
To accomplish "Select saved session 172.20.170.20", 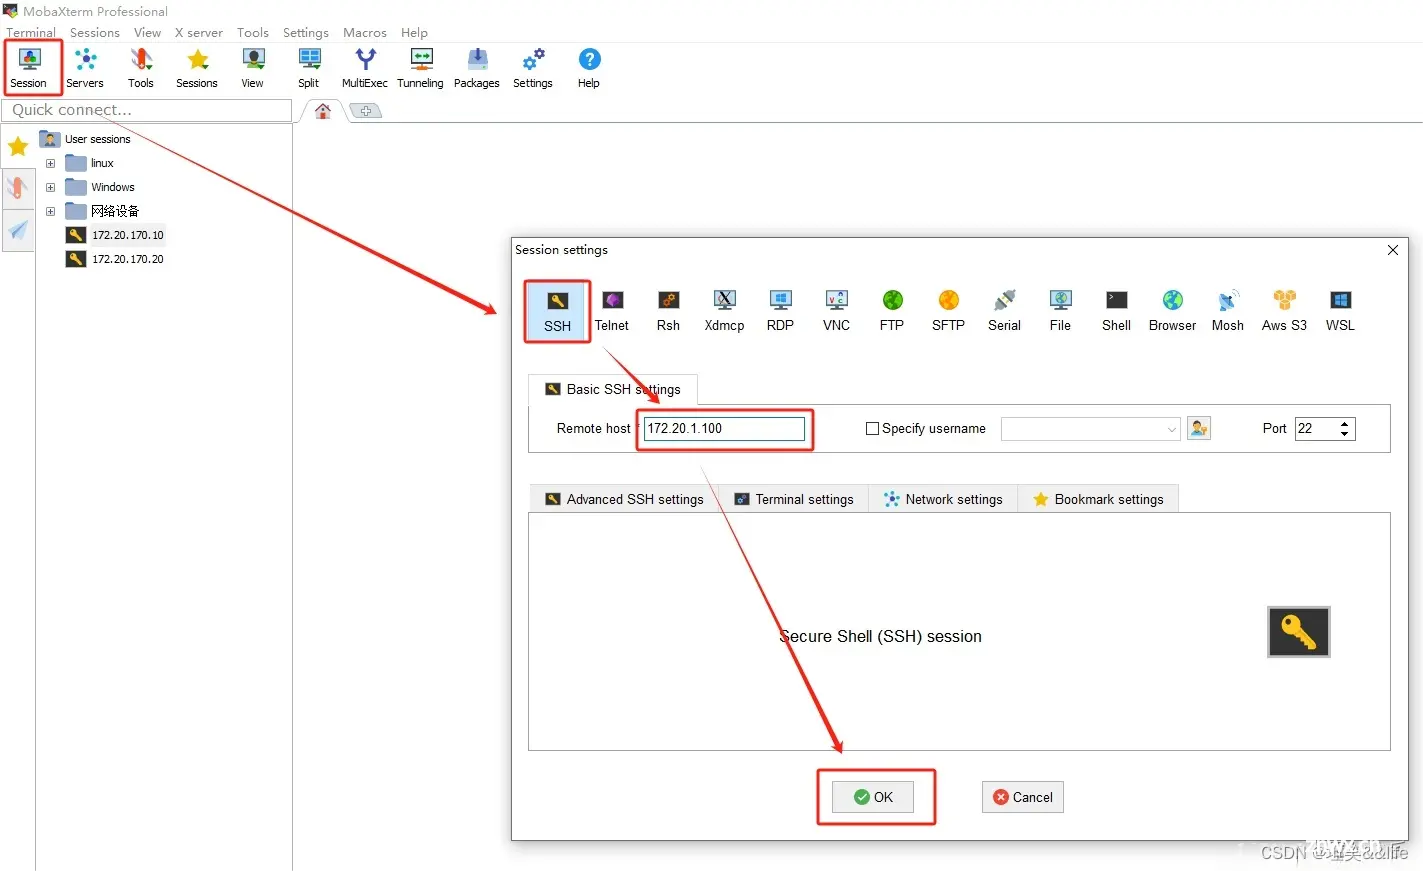I will pyautogui.click(x=115, y=259).
